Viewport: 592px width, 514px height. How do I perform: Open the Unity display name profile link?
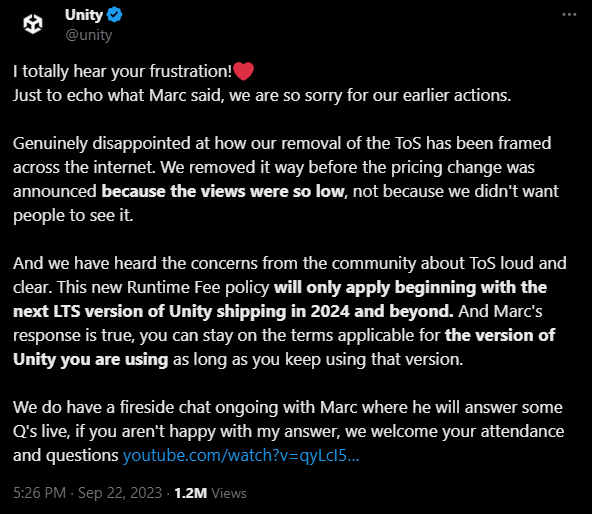[84, 15]
